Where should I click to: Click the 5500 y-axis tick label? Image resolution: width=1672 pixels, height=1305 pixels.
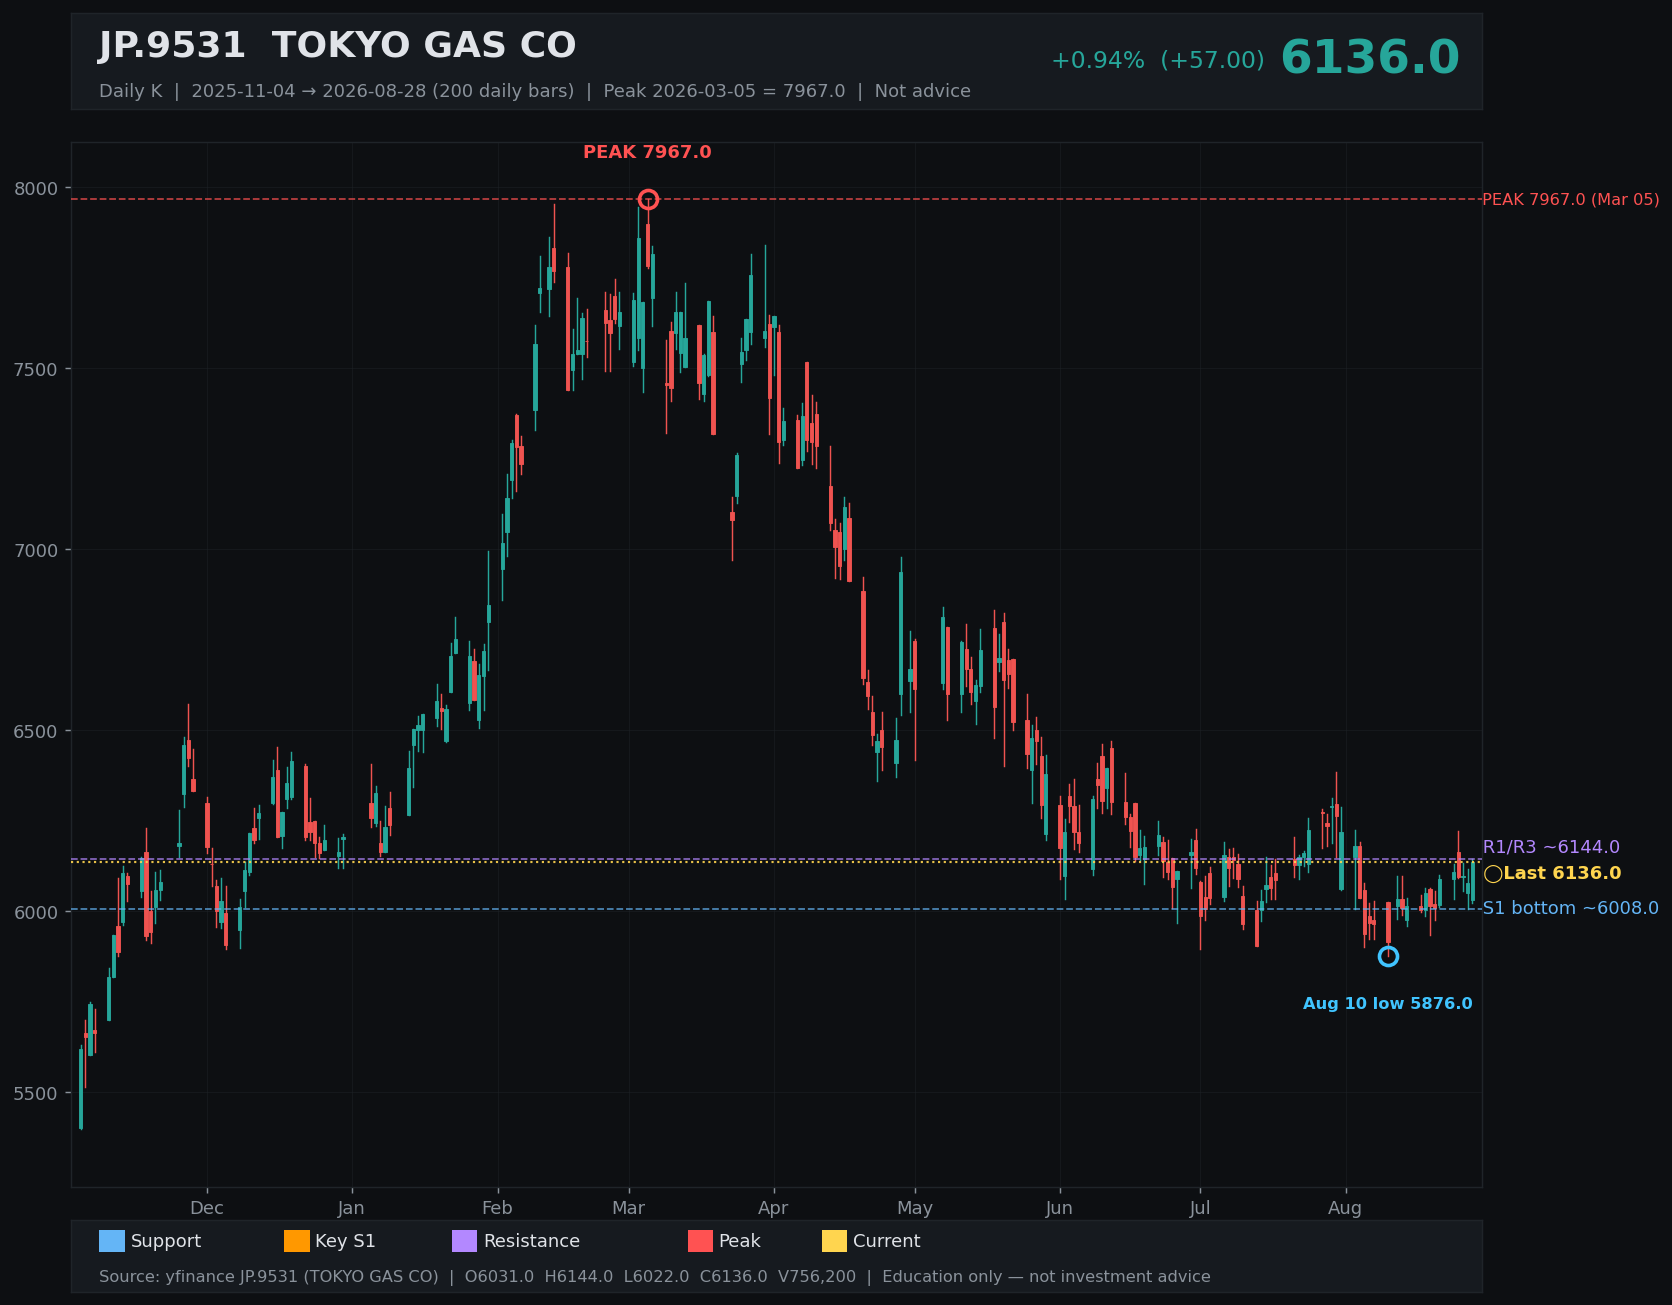point(37,1093)
